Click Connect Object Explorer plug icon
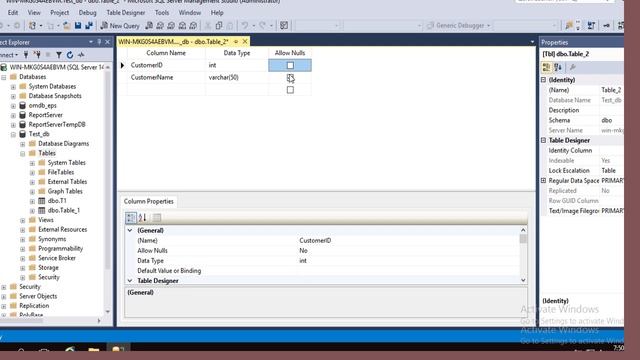This screenshot has height=360, width=640. pyautogui.click(x=26, y=55)
